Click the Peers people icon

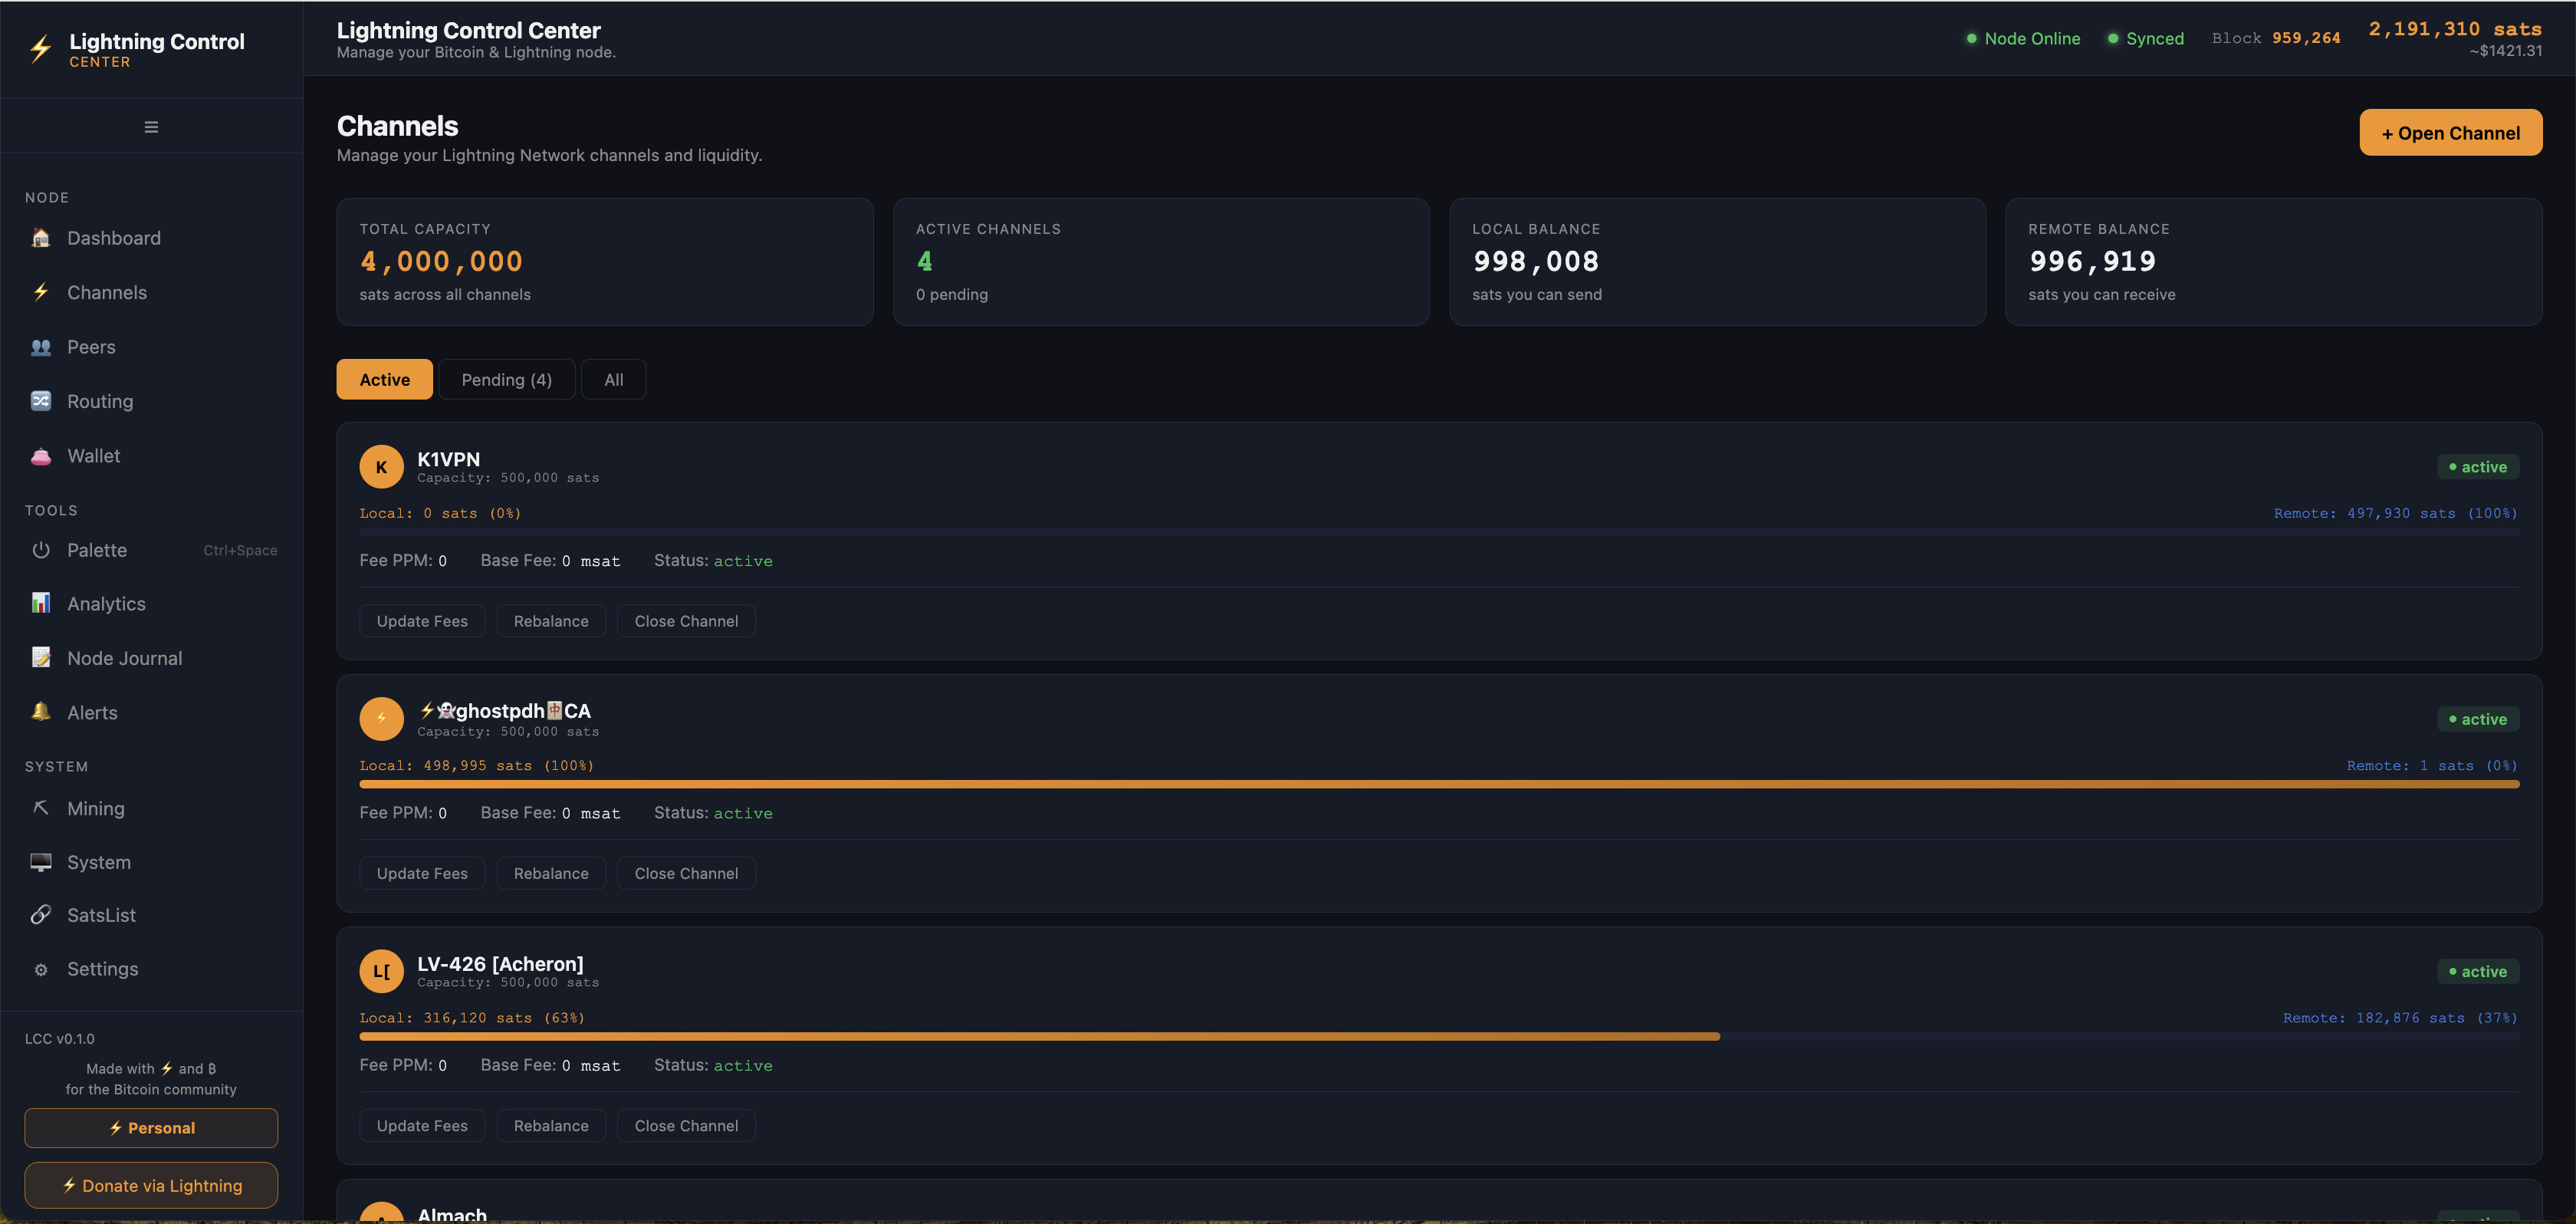(x=41, y=347)
